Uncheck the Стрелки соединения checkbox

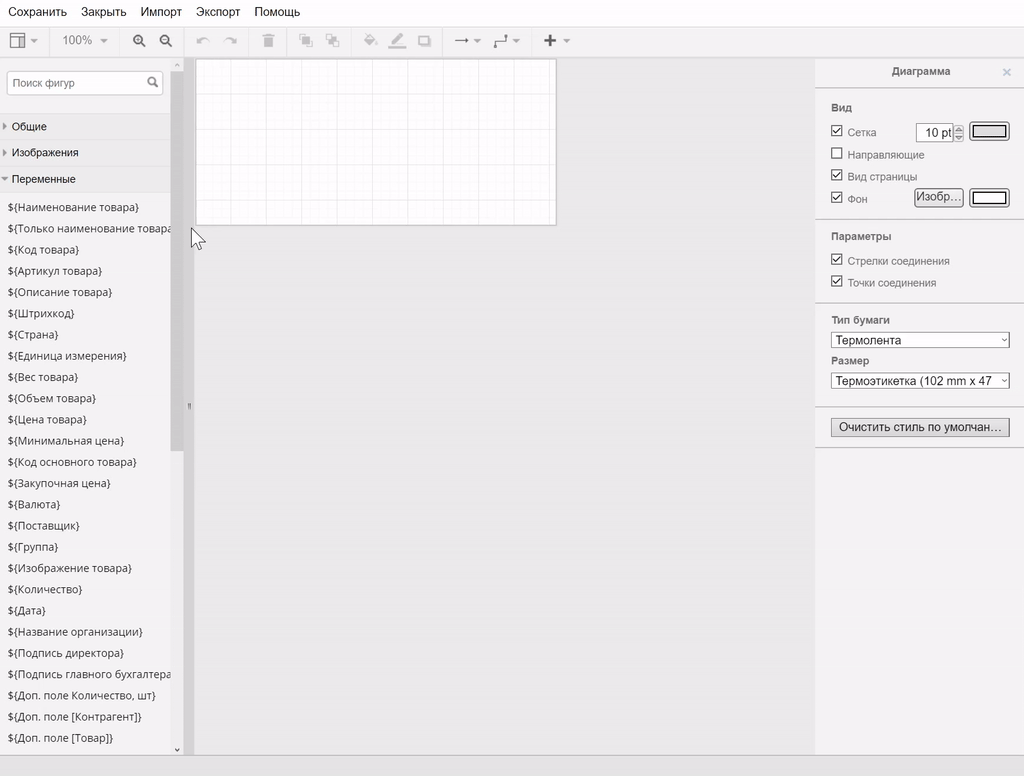[837, 260]
